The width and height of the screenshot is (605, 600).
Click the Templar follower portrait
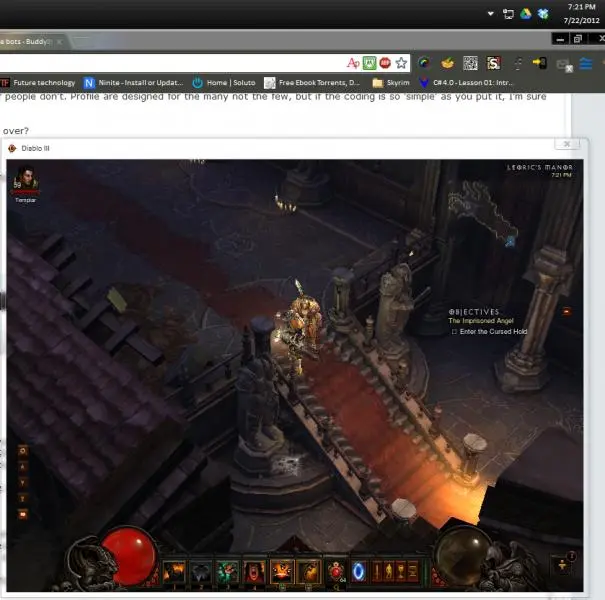tap(26, 180)
